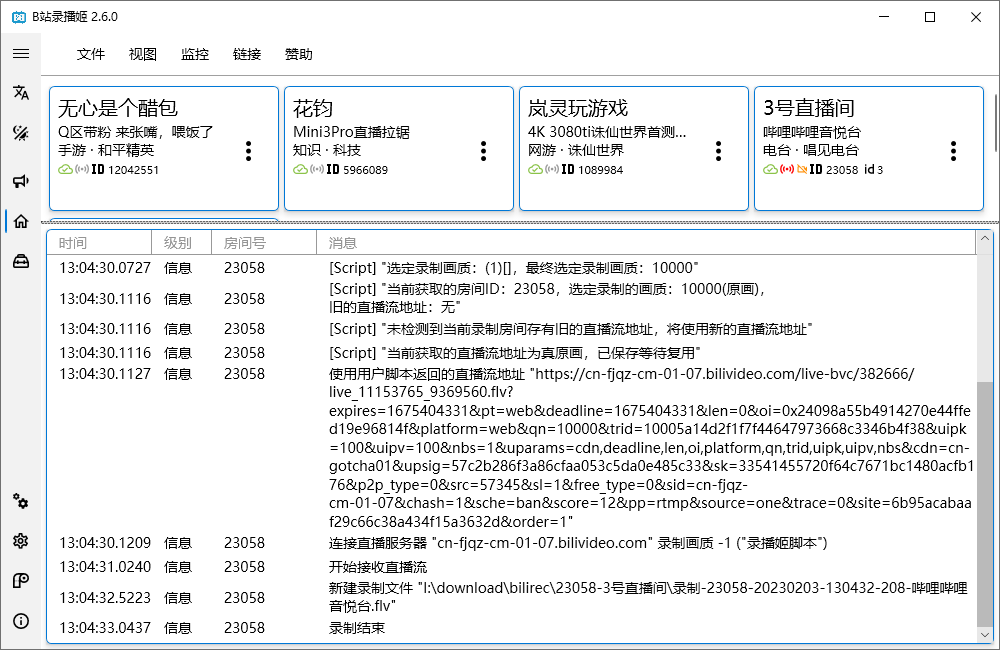Sort log by 房间号 column header
Screen dimensions: 1000x650
click(x=264, y=243)
